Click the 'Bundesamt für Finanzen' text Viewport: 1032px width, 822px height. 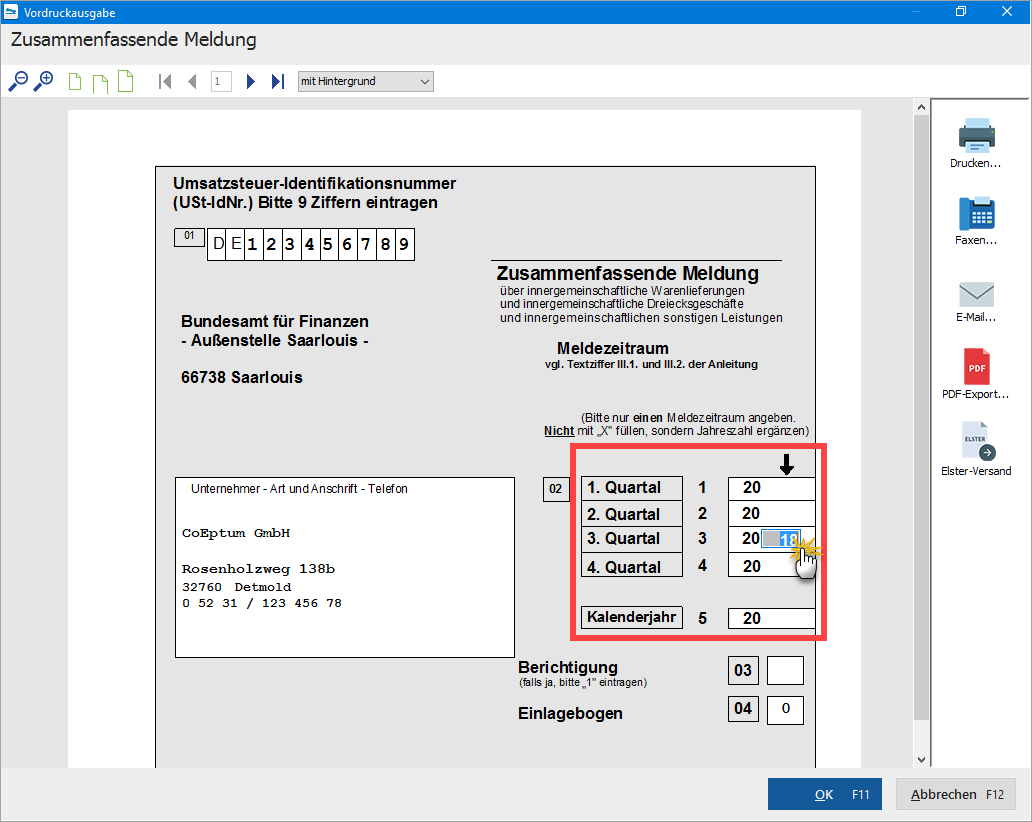tap(274, 321)
